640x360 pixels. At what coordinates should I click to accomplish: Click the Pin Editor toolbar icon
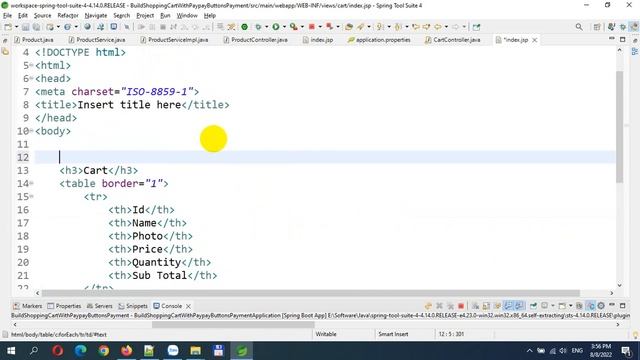click(476, 27)
